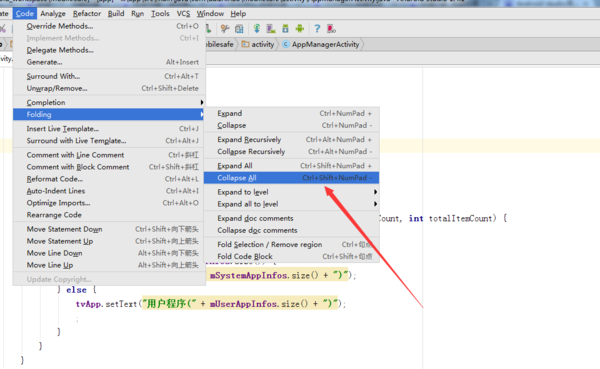Open the Window menu
This screenshot has width=600, height=369.
pos(210,13)
